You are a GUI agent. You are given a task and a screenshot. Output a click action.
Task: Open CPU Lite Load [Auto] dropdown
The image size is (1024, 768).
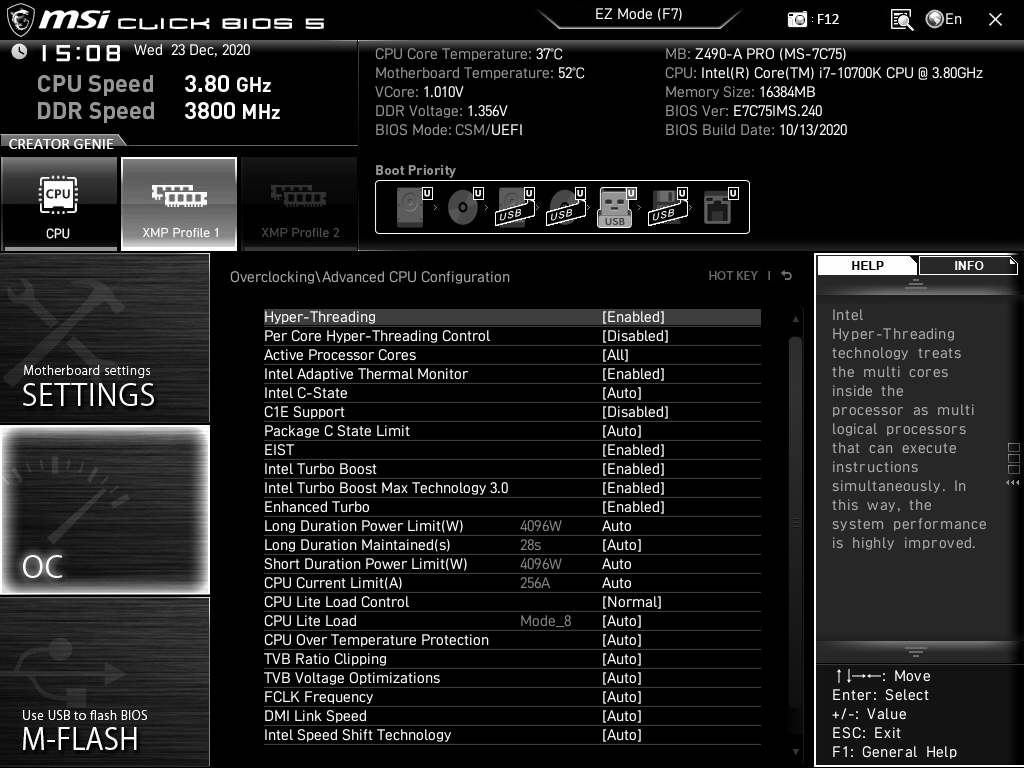pos(622,620)
